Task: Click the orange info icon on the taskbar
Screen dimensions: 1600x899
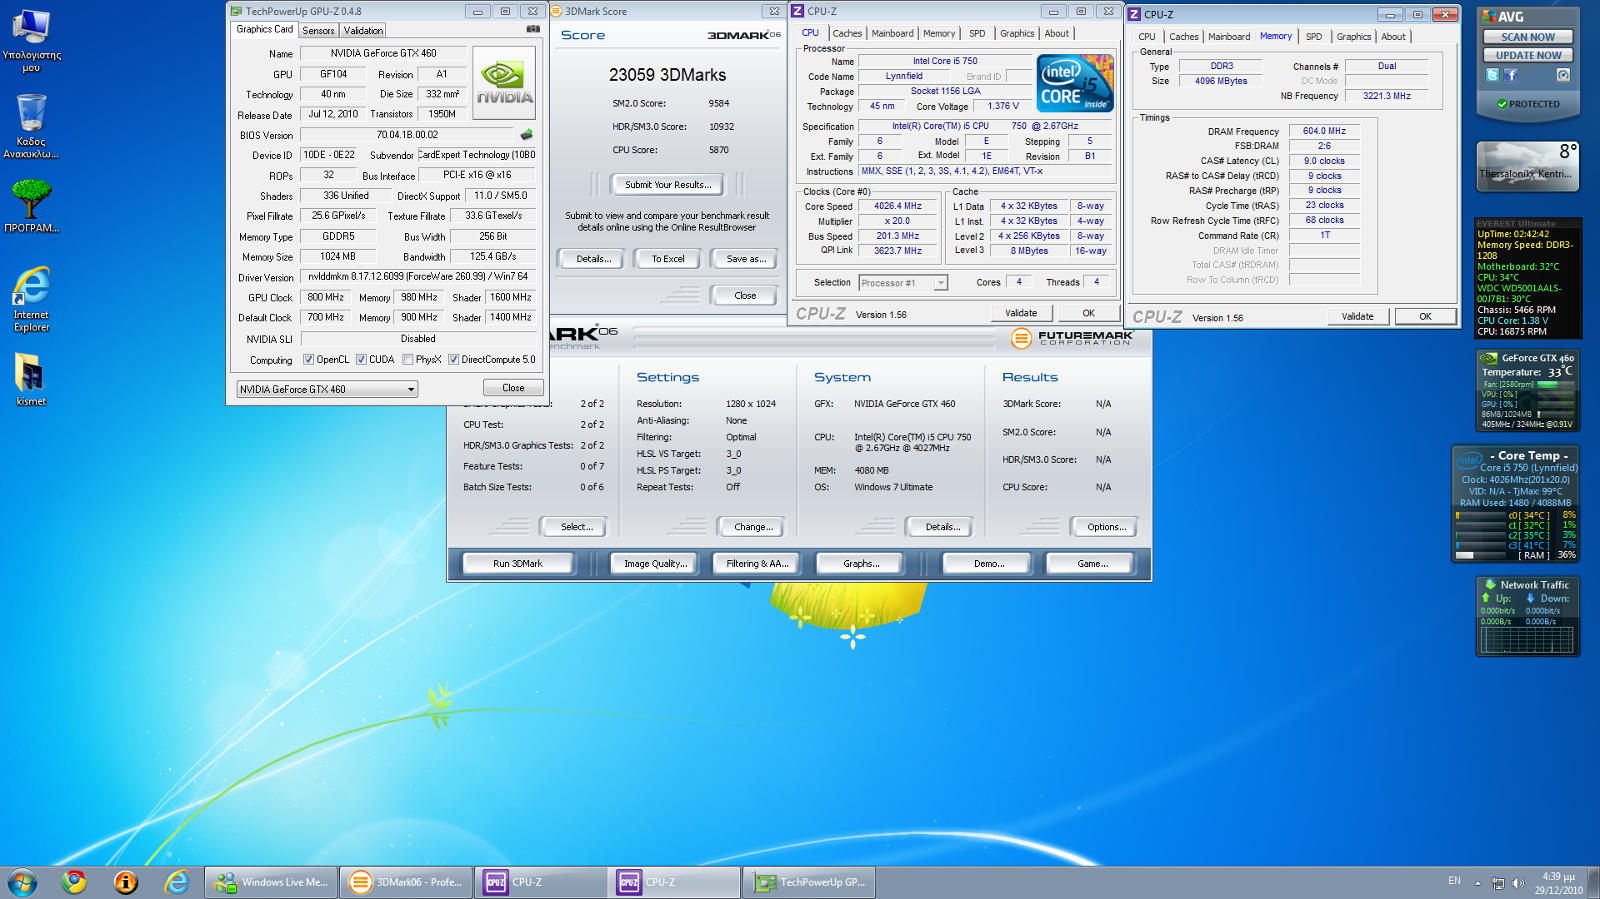Action: pyautogui.click(x=126, y=882)
